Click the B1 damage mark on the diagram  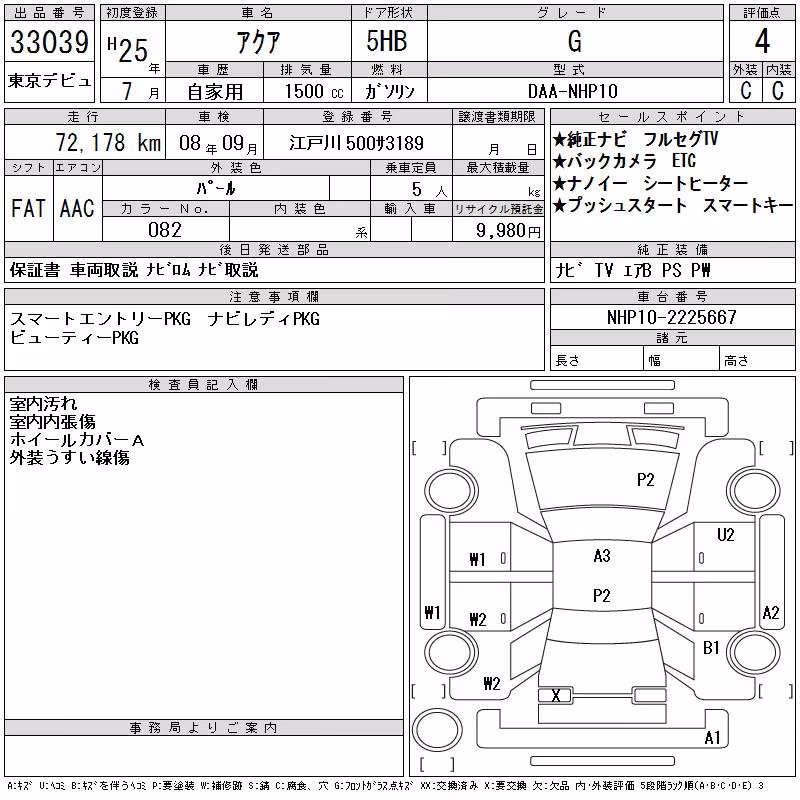(x=711, y=648)
